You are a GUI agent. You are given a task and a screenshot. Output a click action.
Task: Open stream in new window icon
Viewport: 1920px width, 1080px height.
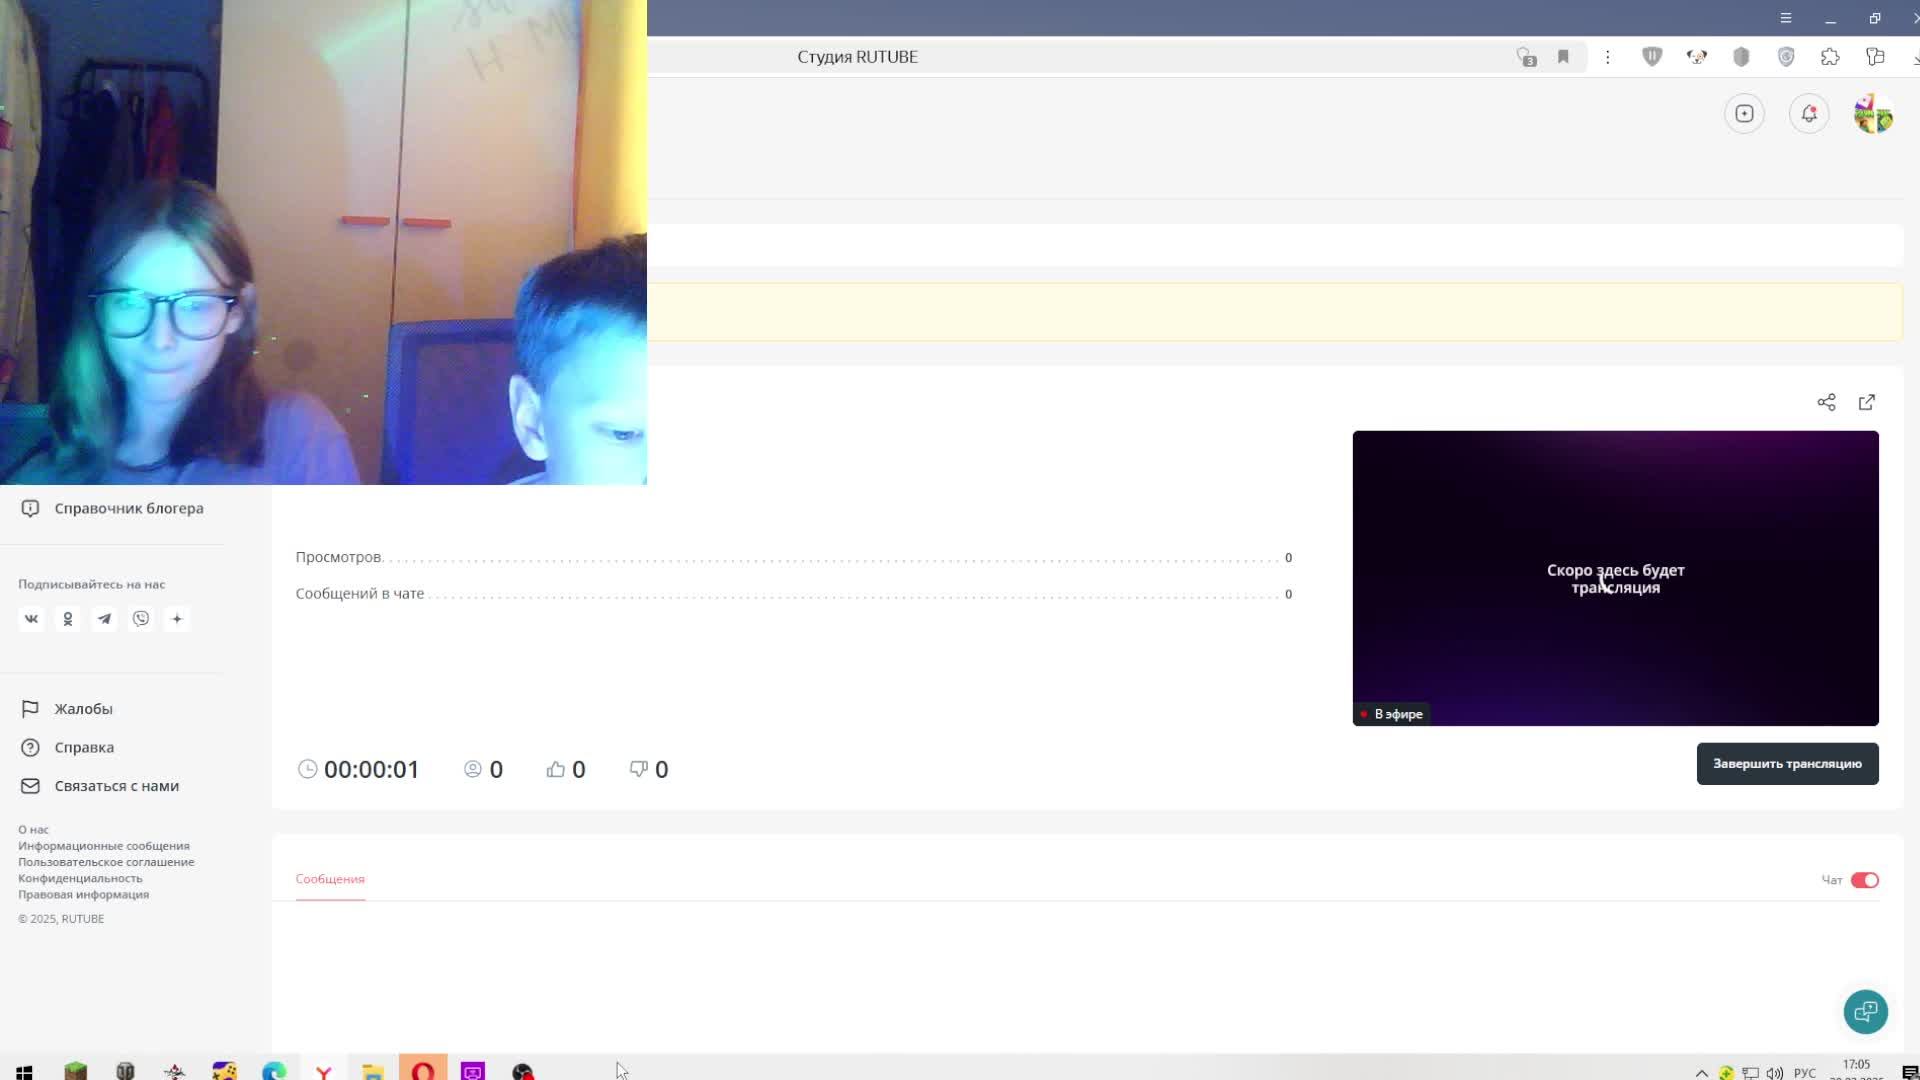[x=1867, y=402]
